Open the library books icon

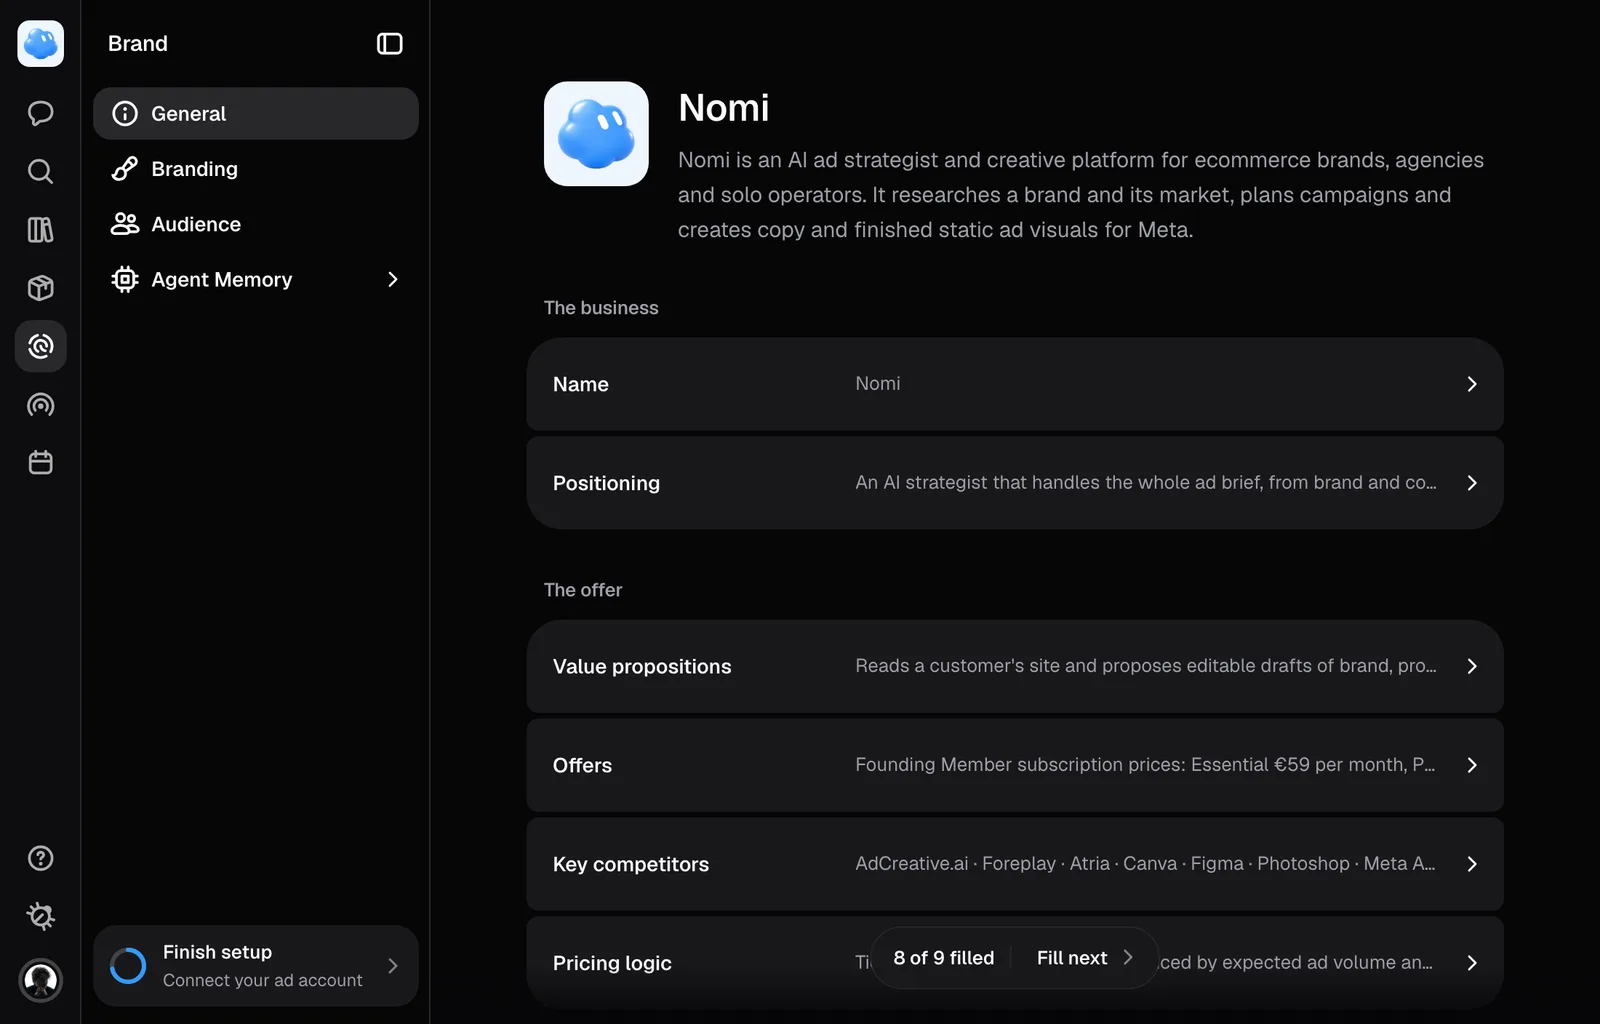point(41,230)
